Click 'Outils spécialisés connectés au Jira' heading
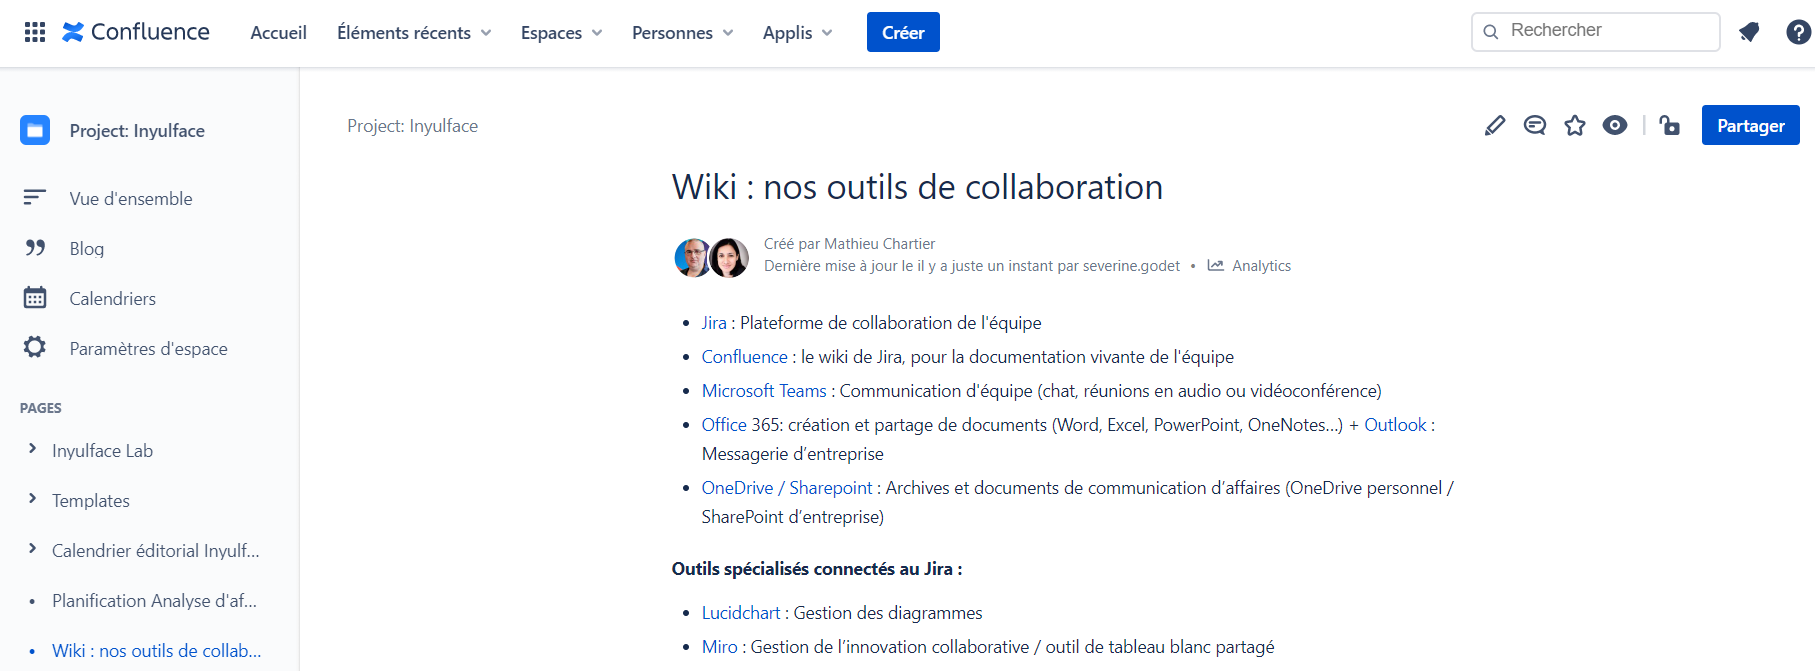This screenshot has width=1815, height=671. coord(817,569)
